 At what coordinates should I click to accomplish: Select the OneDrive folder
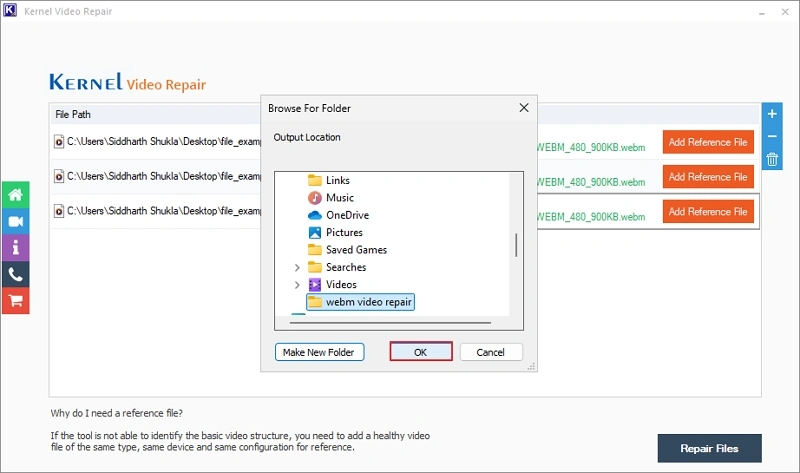point(338,215)
